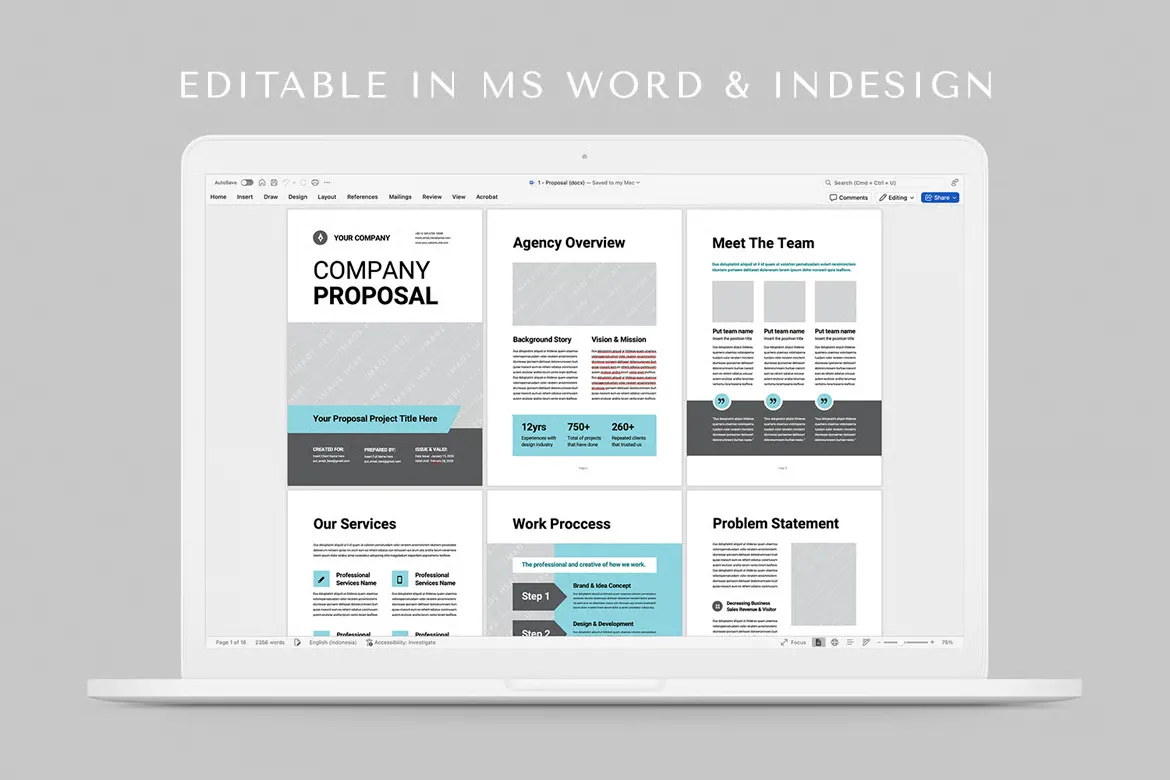
Task: Click the Save disk icon
Action: [x=274, y=182]
